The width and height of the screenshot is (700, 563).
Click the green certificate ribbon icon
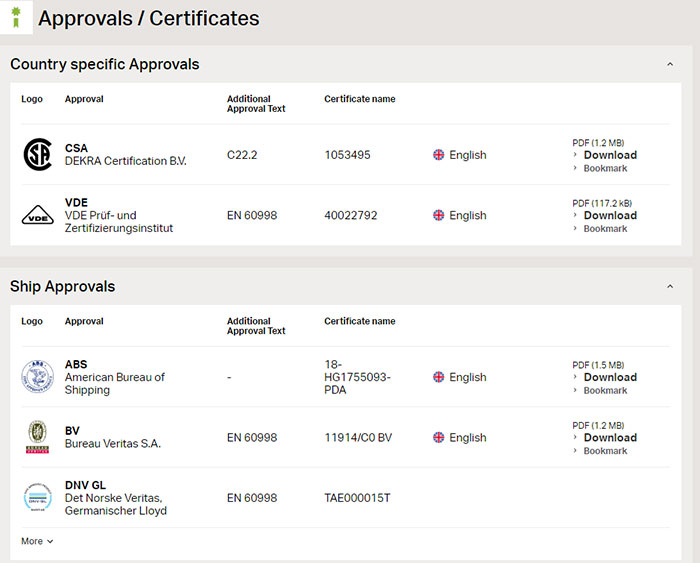[16, 17]
